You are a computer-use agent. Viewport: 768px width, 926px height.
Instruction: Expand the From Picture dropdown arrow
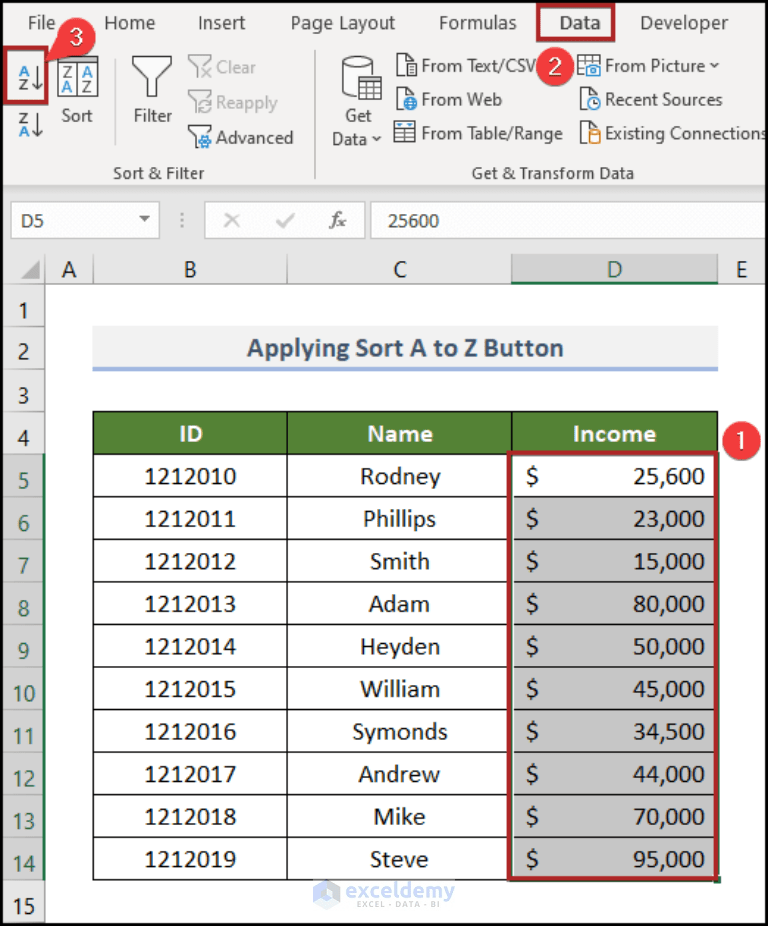pyautogui.click(x=715, y=66)
